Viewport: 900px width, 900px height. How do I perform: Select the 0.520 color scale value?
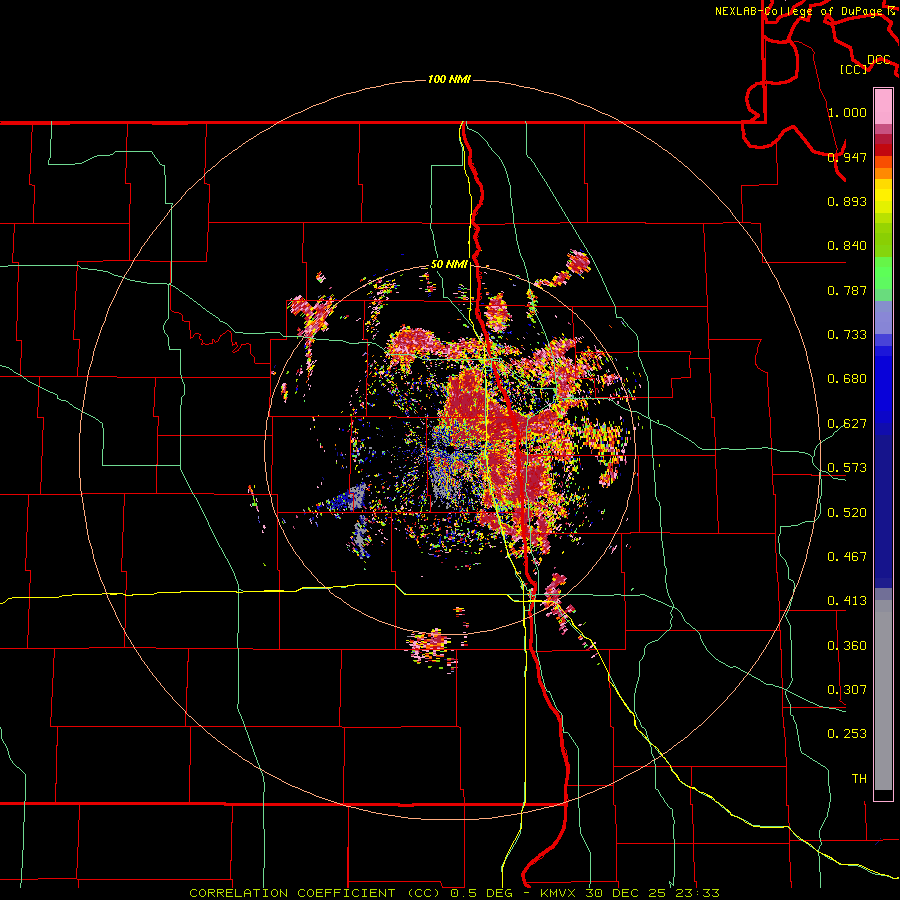coord(847,513)
